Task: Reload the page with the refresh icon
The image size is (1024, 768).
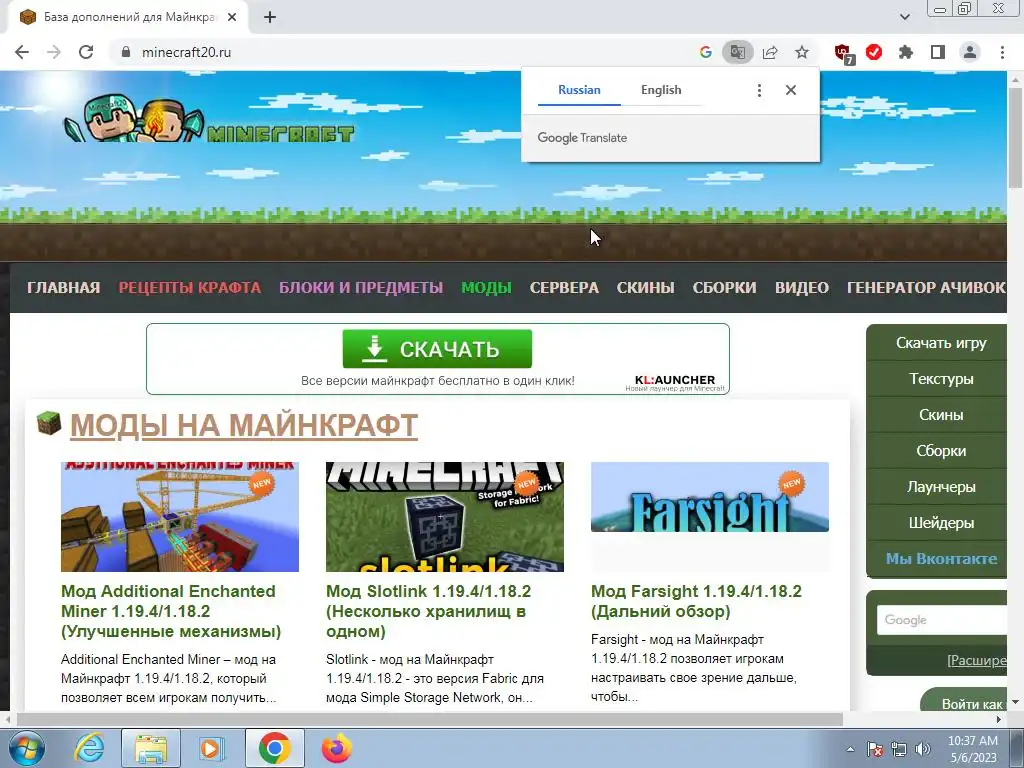Action: [x=86, y=52]
